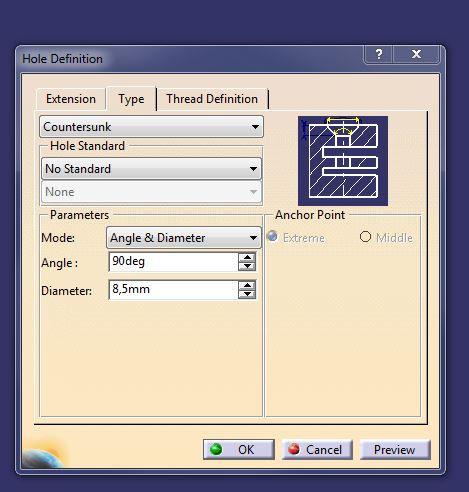Confirm with the OK button
This screenshot has height=492, width=469.
[x=239, y=449]
